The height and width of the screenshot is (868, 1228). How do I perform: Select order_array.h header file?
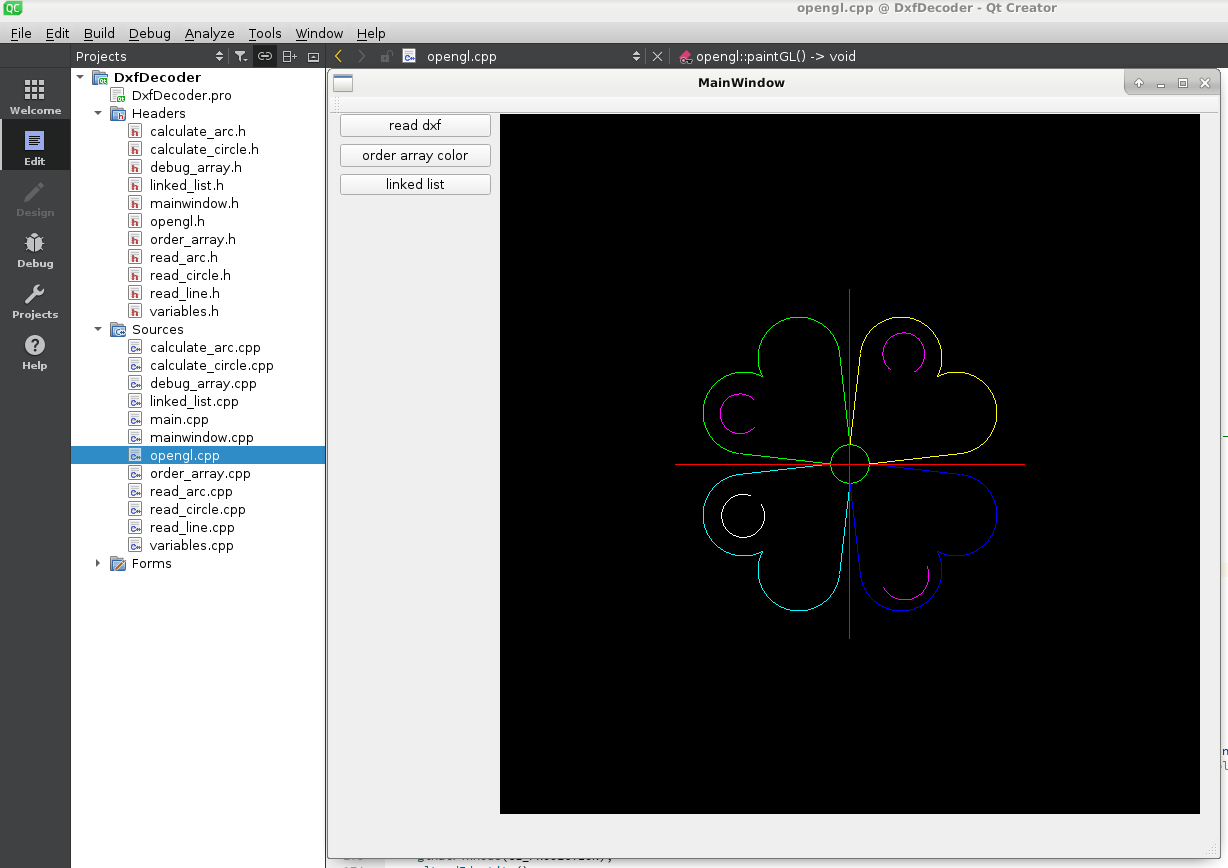coord(192,239)
